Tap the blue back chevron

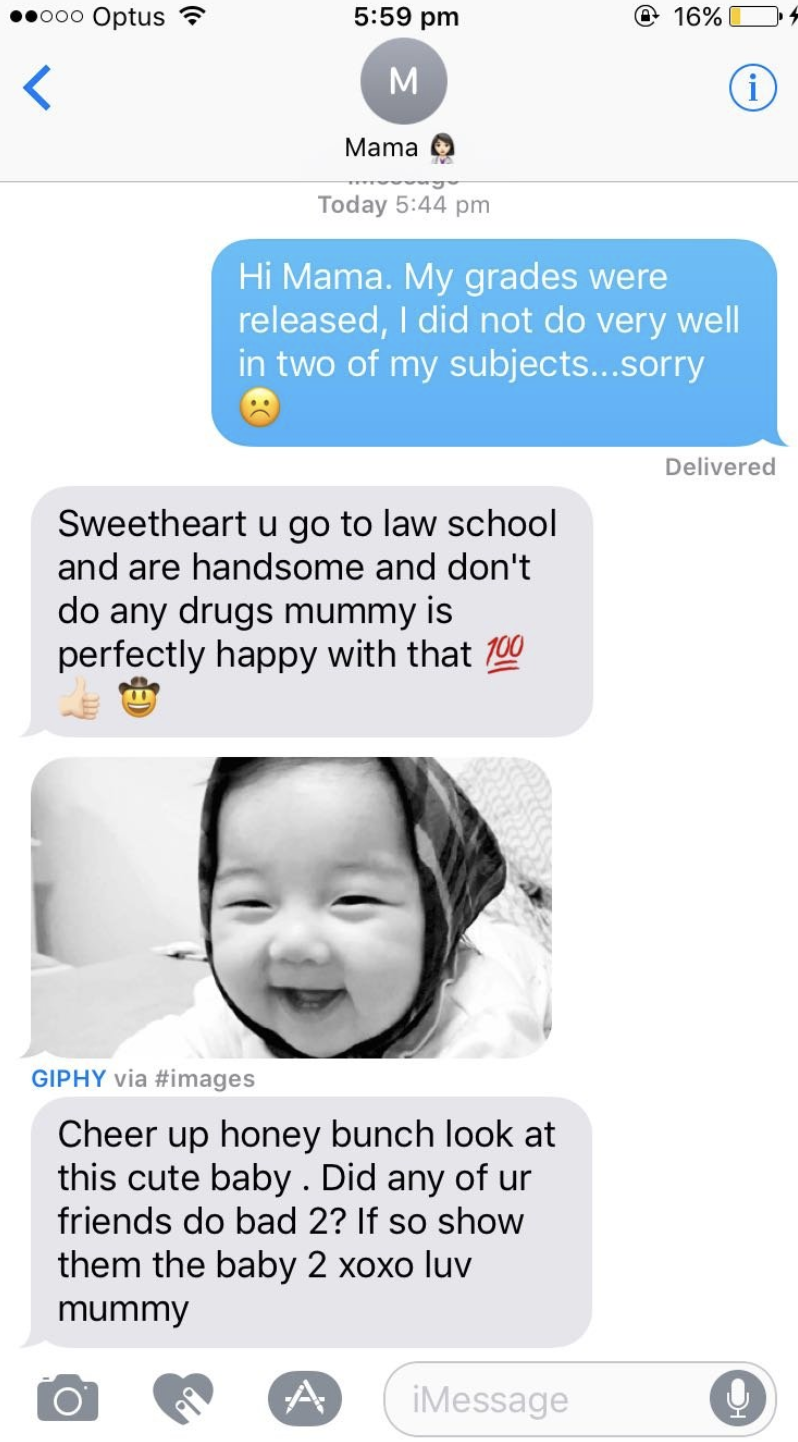click(37, 88)
